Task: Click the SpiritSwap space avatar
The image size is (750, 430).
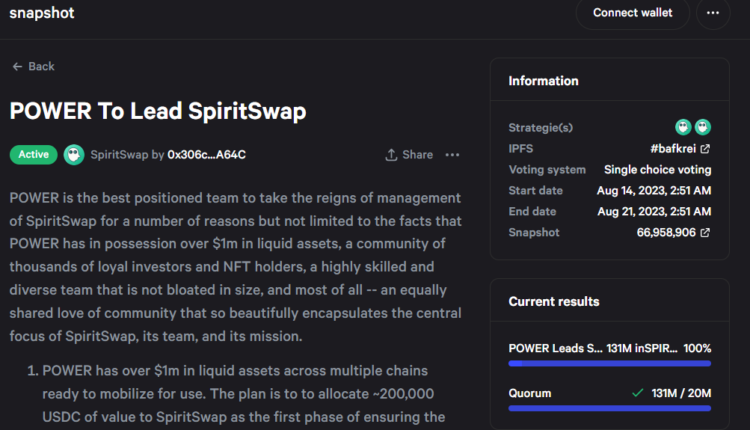Action: [74, 155]
